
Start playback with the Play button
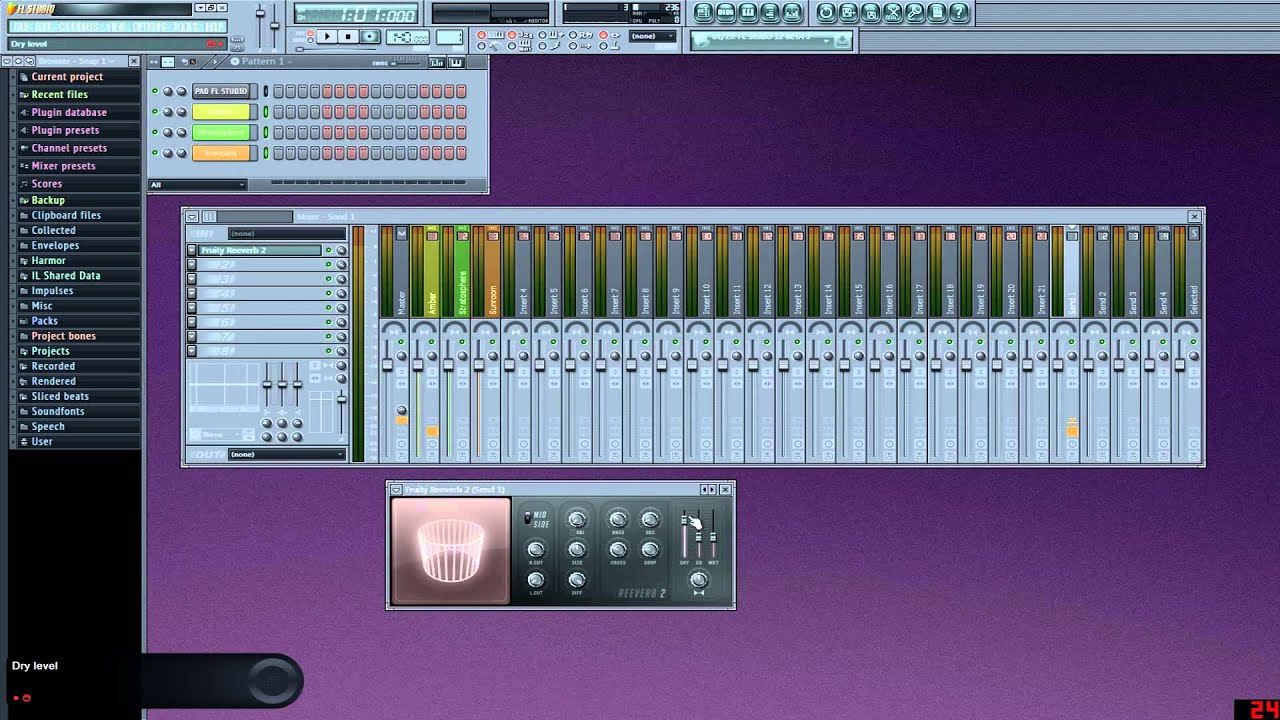click(326, 37)
